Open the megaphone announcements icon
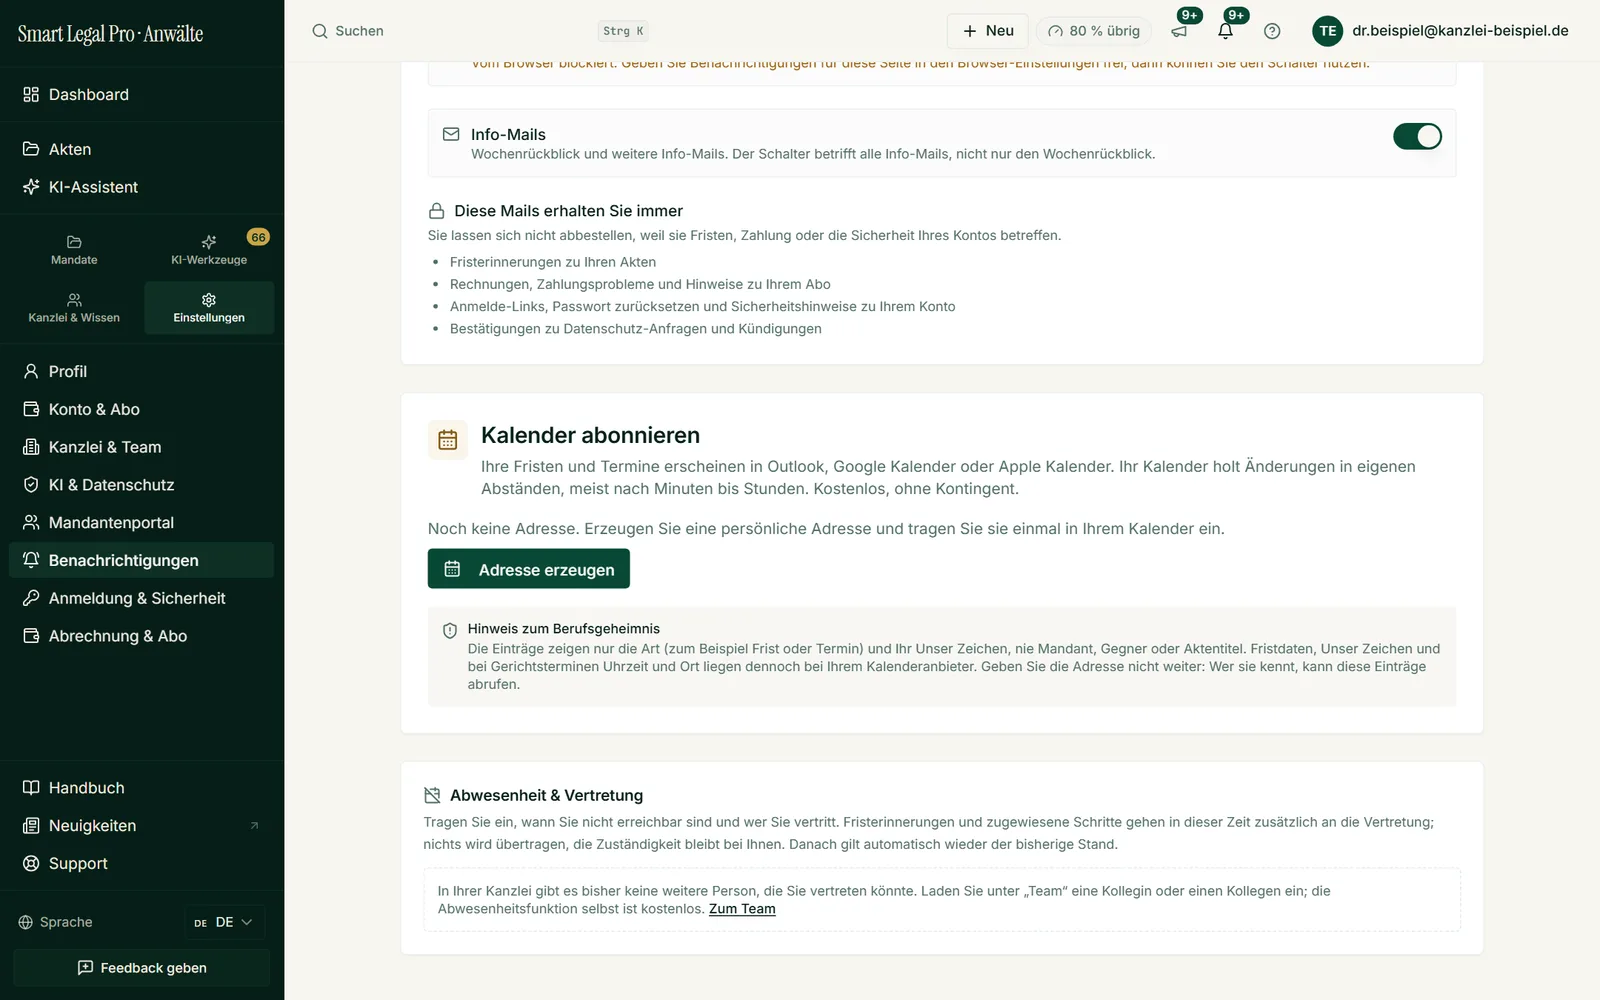This screenshot has width=1600, height=1000. click(x=1179, y=31)
